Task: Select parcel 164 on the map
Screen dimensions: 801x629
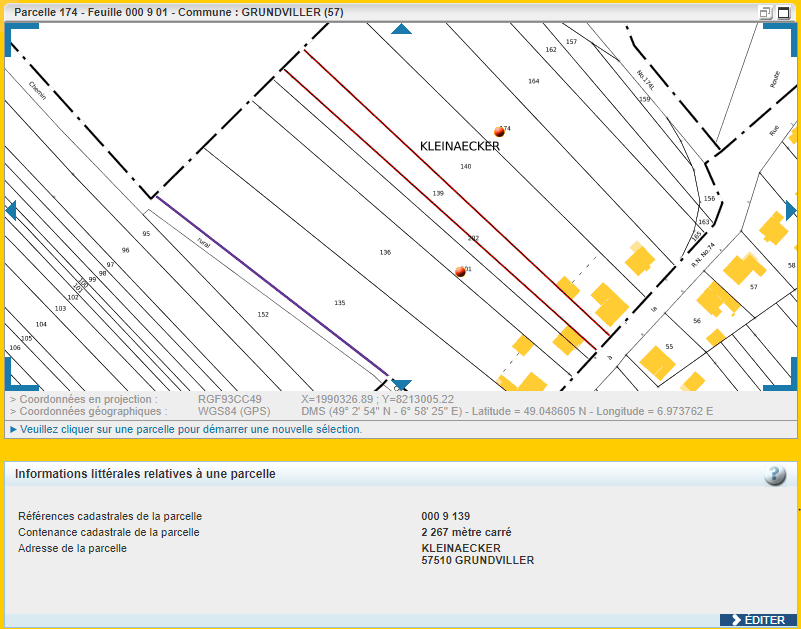Action: point(533,81)
